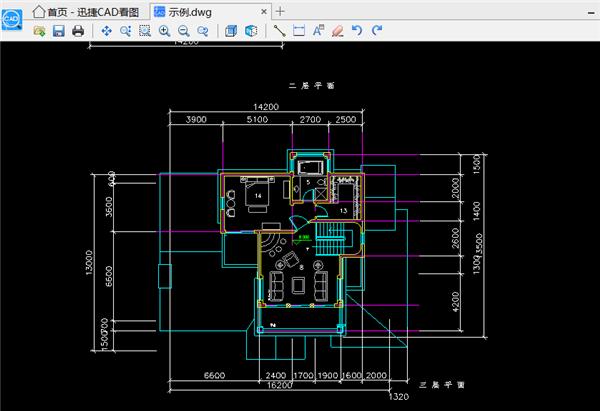Click room number 13 label

pyautogui.click(x=343, y=211)
